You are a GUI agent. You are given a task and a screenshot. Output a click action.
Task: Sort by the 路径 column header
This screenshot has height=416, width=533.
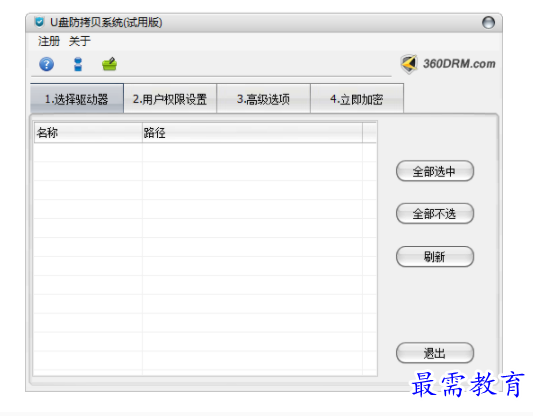click(x=252, y=133)
